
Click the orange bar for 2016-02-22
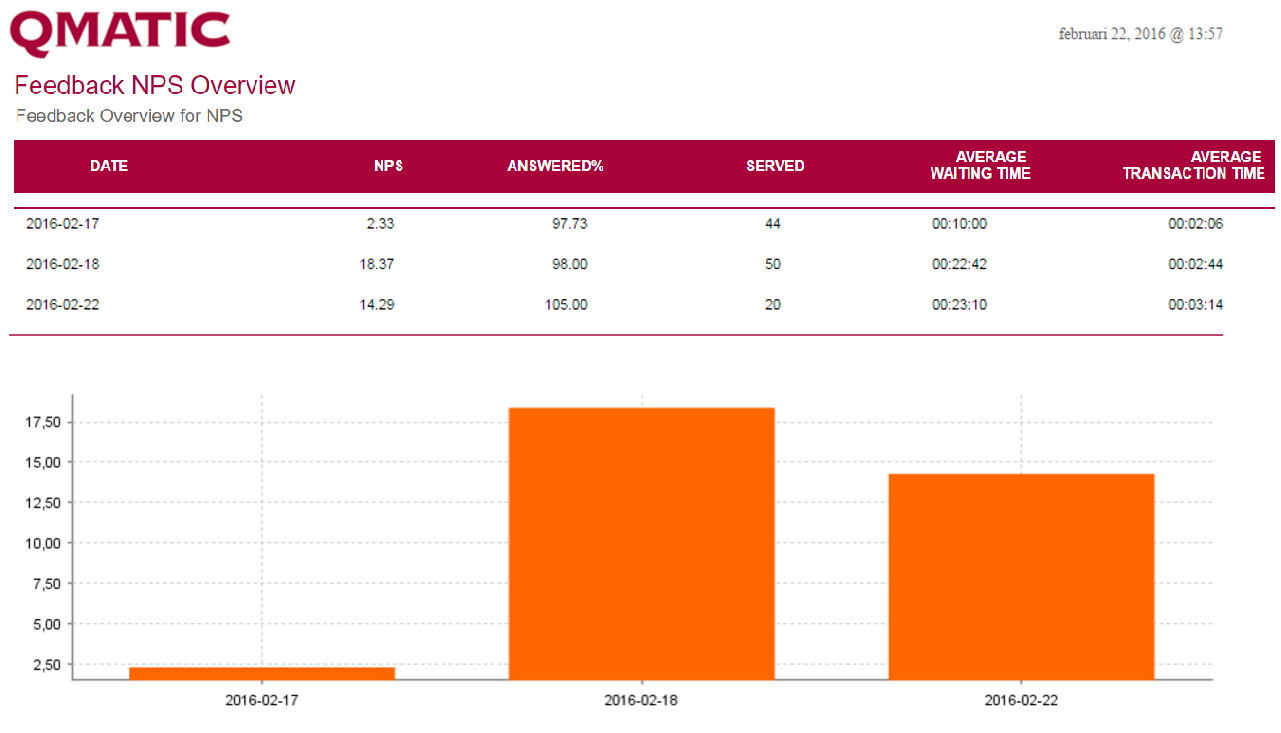[1021, 576]
